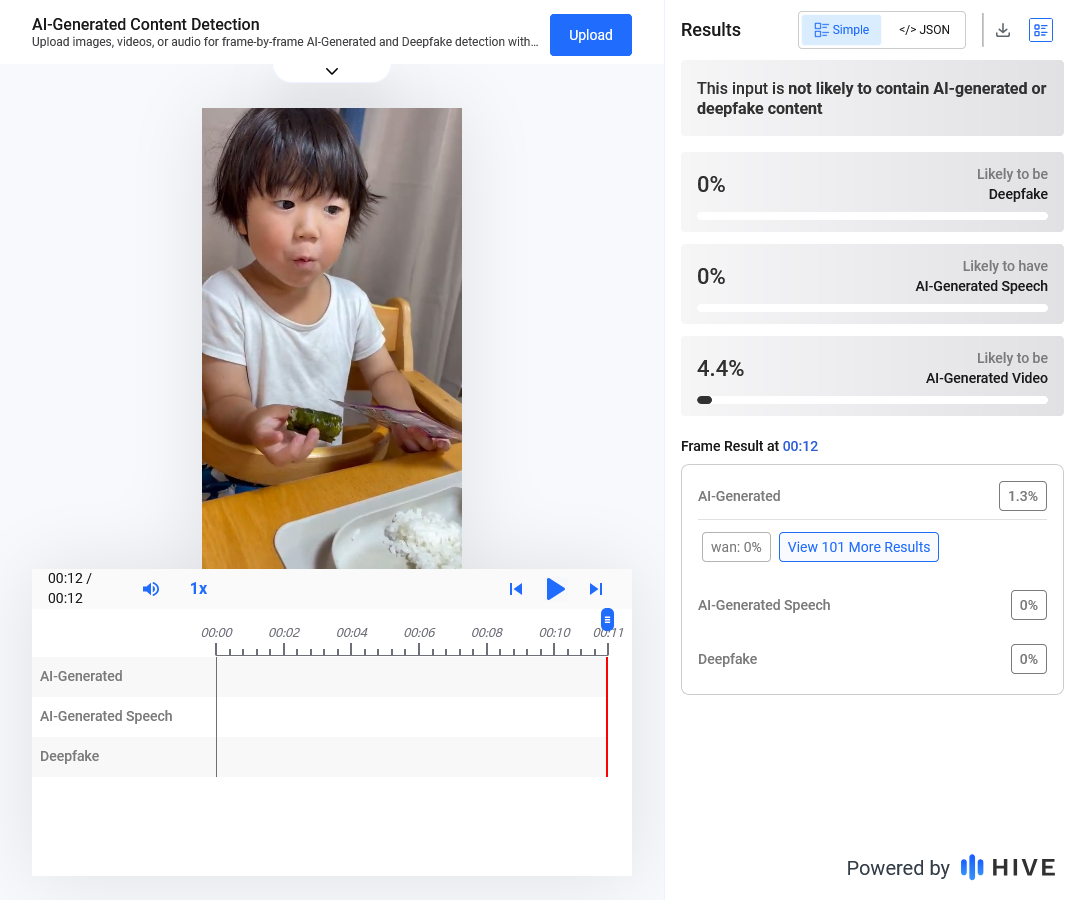Skip to next frame
This screenshot has width=1080, height=900.
point(596,589)
